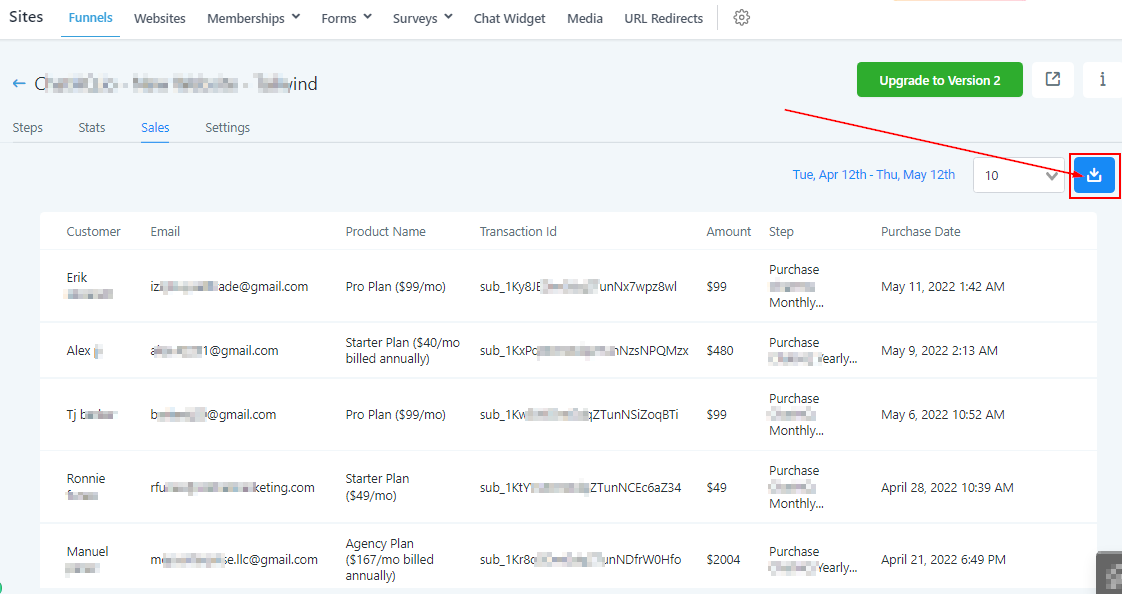Expand the Memberships menu

point(253,19)
